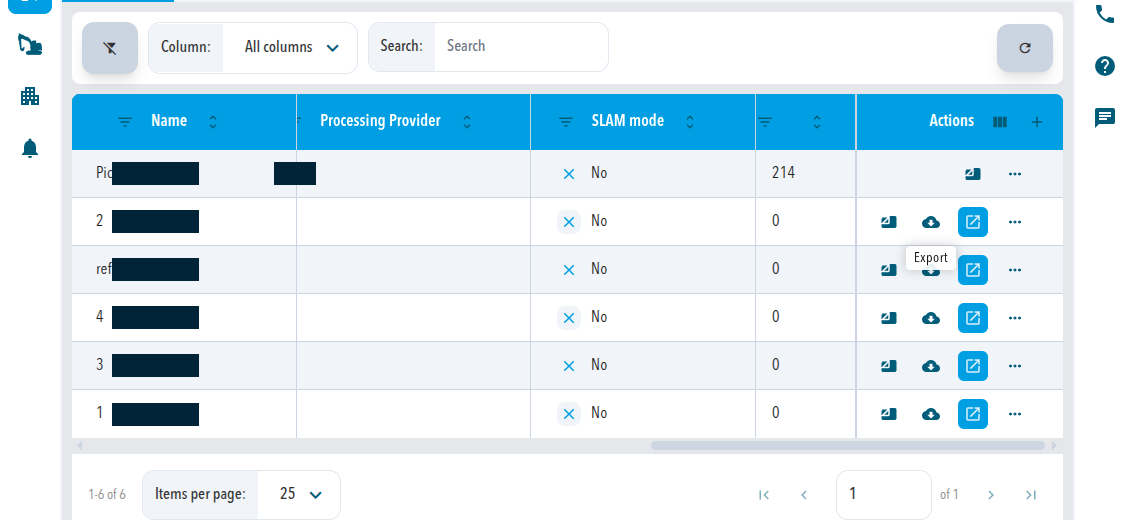Click the SLAM mode column header label
Viewport: 1135px width, 520px height.
[x=628, y=121]
